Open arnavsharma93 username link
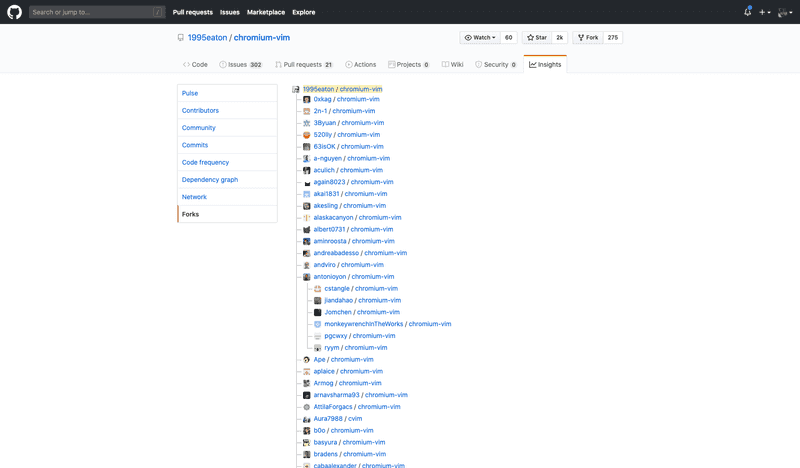Image resolution: width=800 pixels, height=468 pixels. pos(336,395)
